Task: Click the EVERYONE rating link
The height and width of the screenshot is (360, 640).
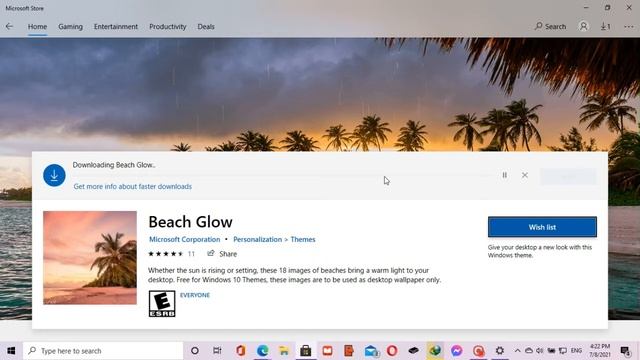Action: click(195, 295)
